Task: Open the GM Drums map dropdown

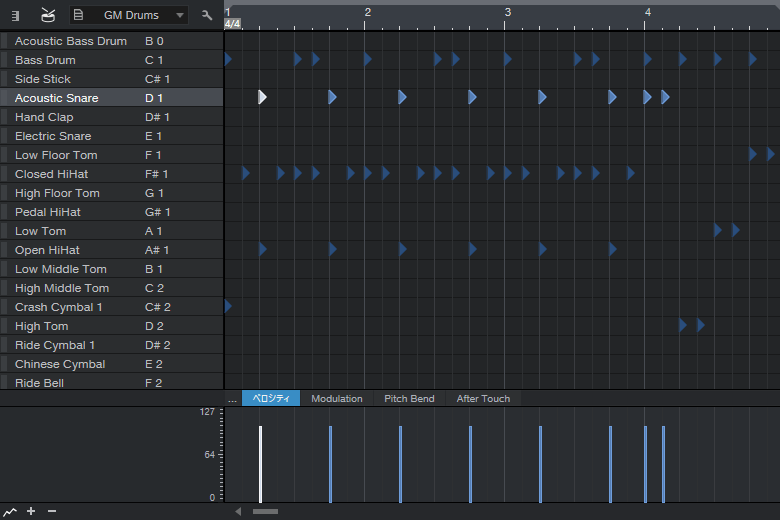Action: [129, 15]
